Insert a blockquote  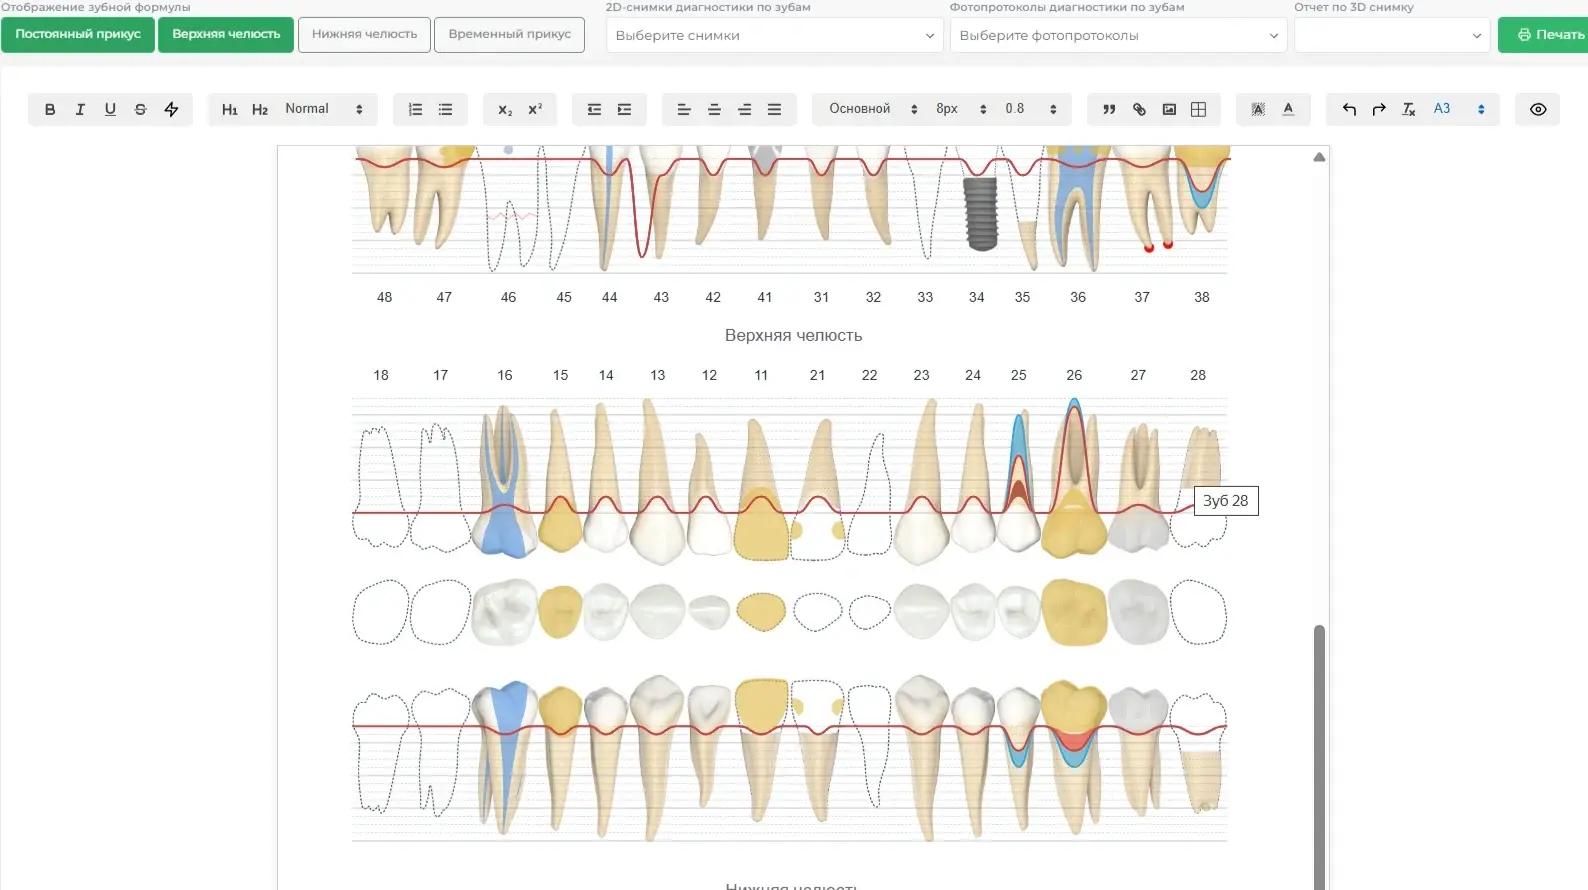click(x=1109, y=109)
